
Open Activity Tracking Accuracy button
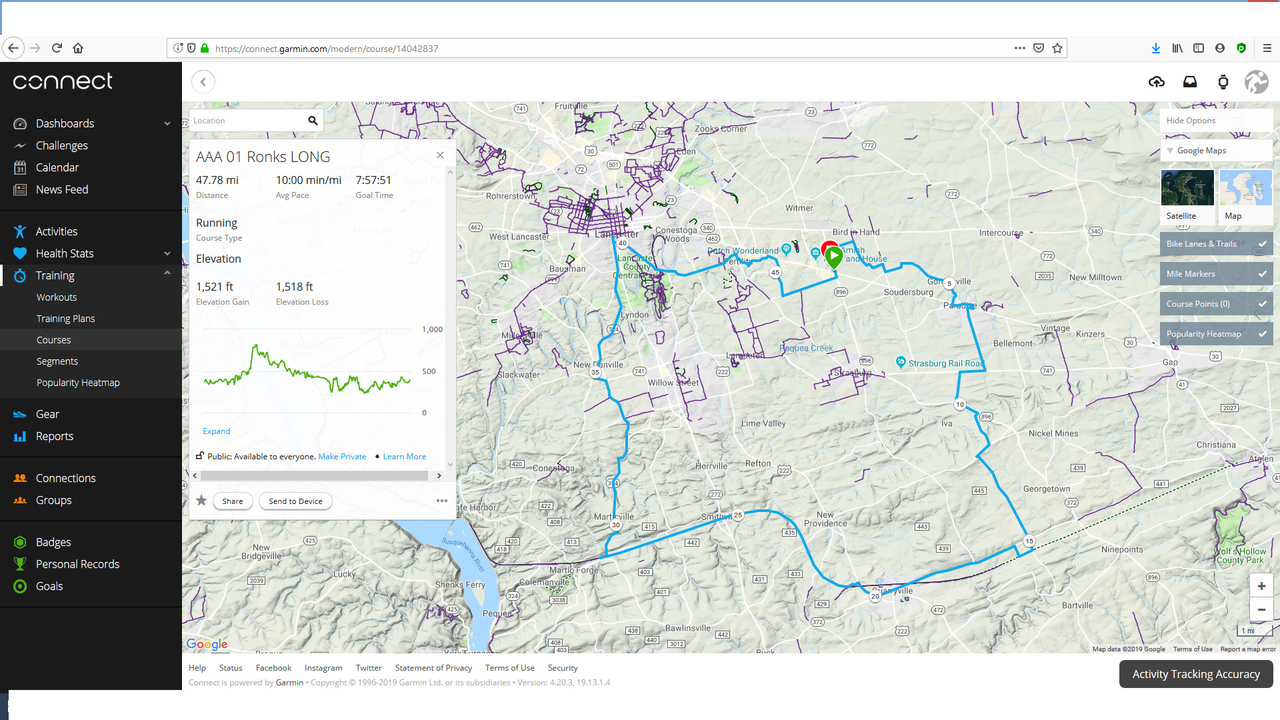coord(1196,674)
